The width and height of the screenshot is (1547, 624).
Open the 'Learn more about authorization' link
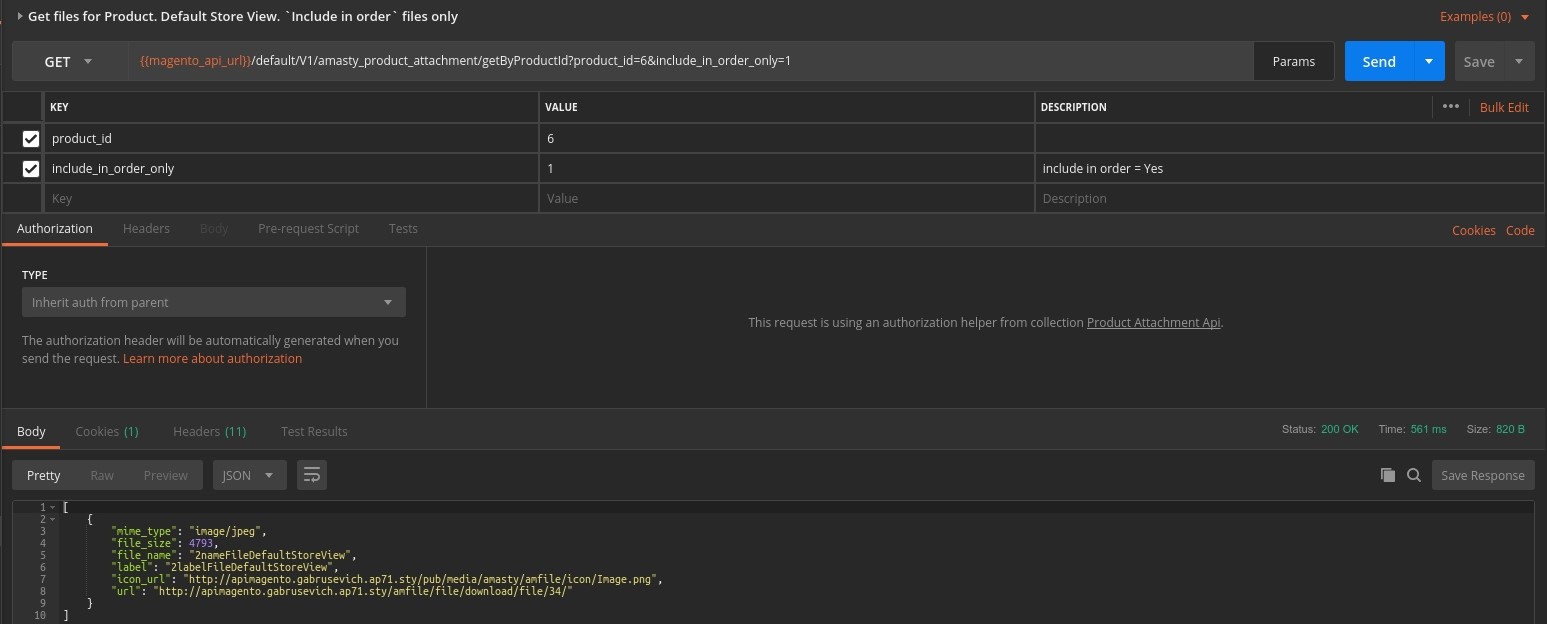coord(212,358)
